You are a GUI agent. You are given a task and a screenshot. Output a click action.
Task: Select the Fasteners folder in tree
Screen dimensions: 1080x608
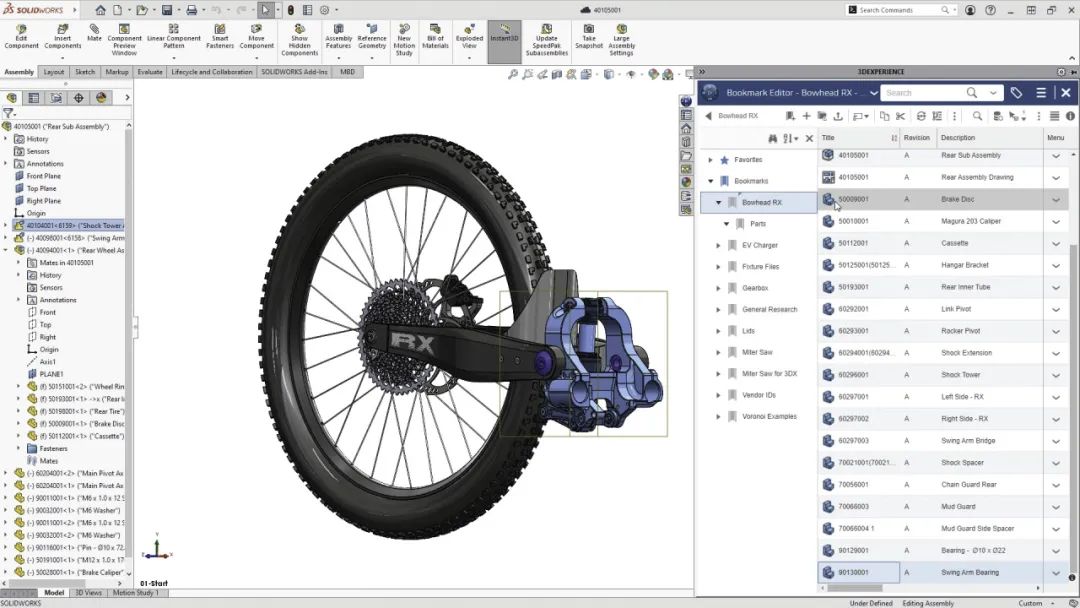[53, 448]
